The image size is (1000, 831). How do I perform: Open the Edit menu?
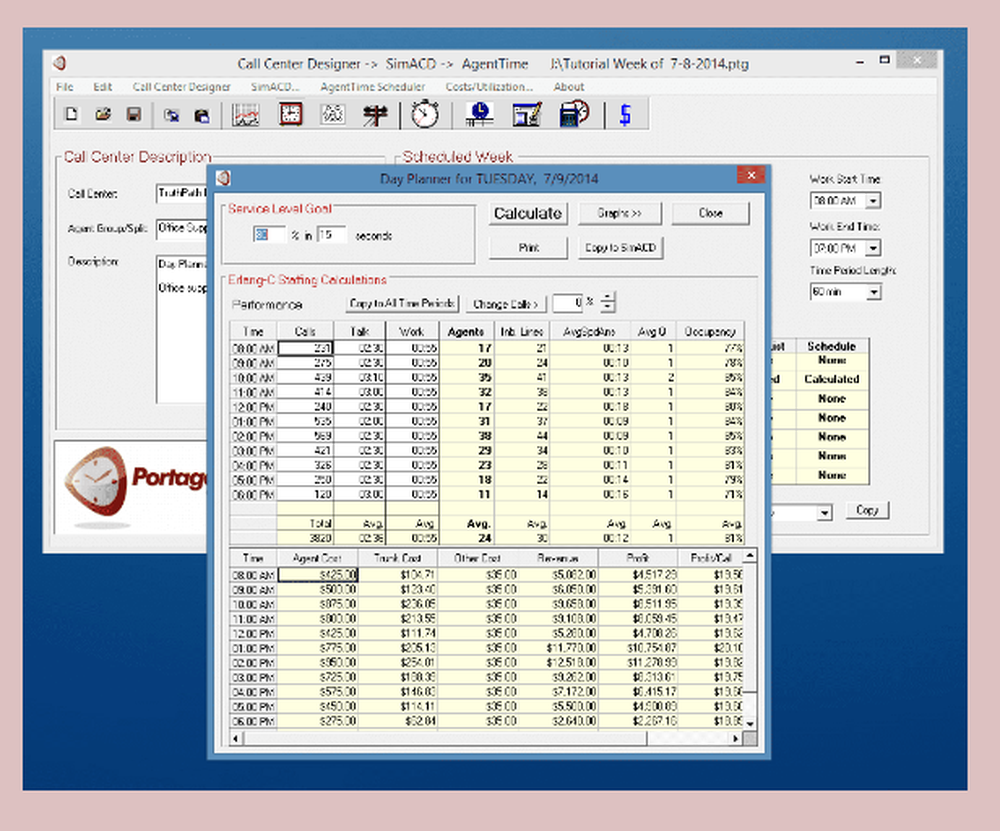coord(102,87)
